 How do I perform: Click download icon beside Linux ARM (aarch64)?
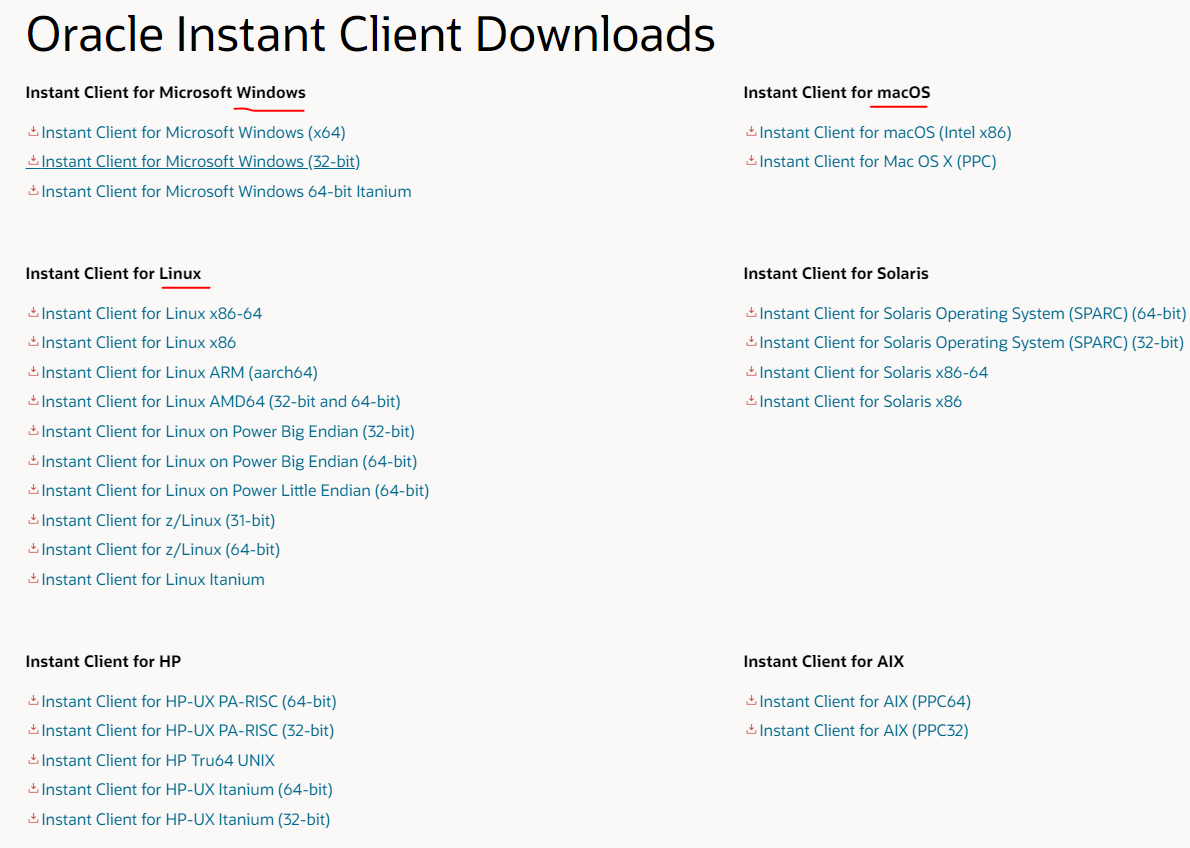click(33, 371)
